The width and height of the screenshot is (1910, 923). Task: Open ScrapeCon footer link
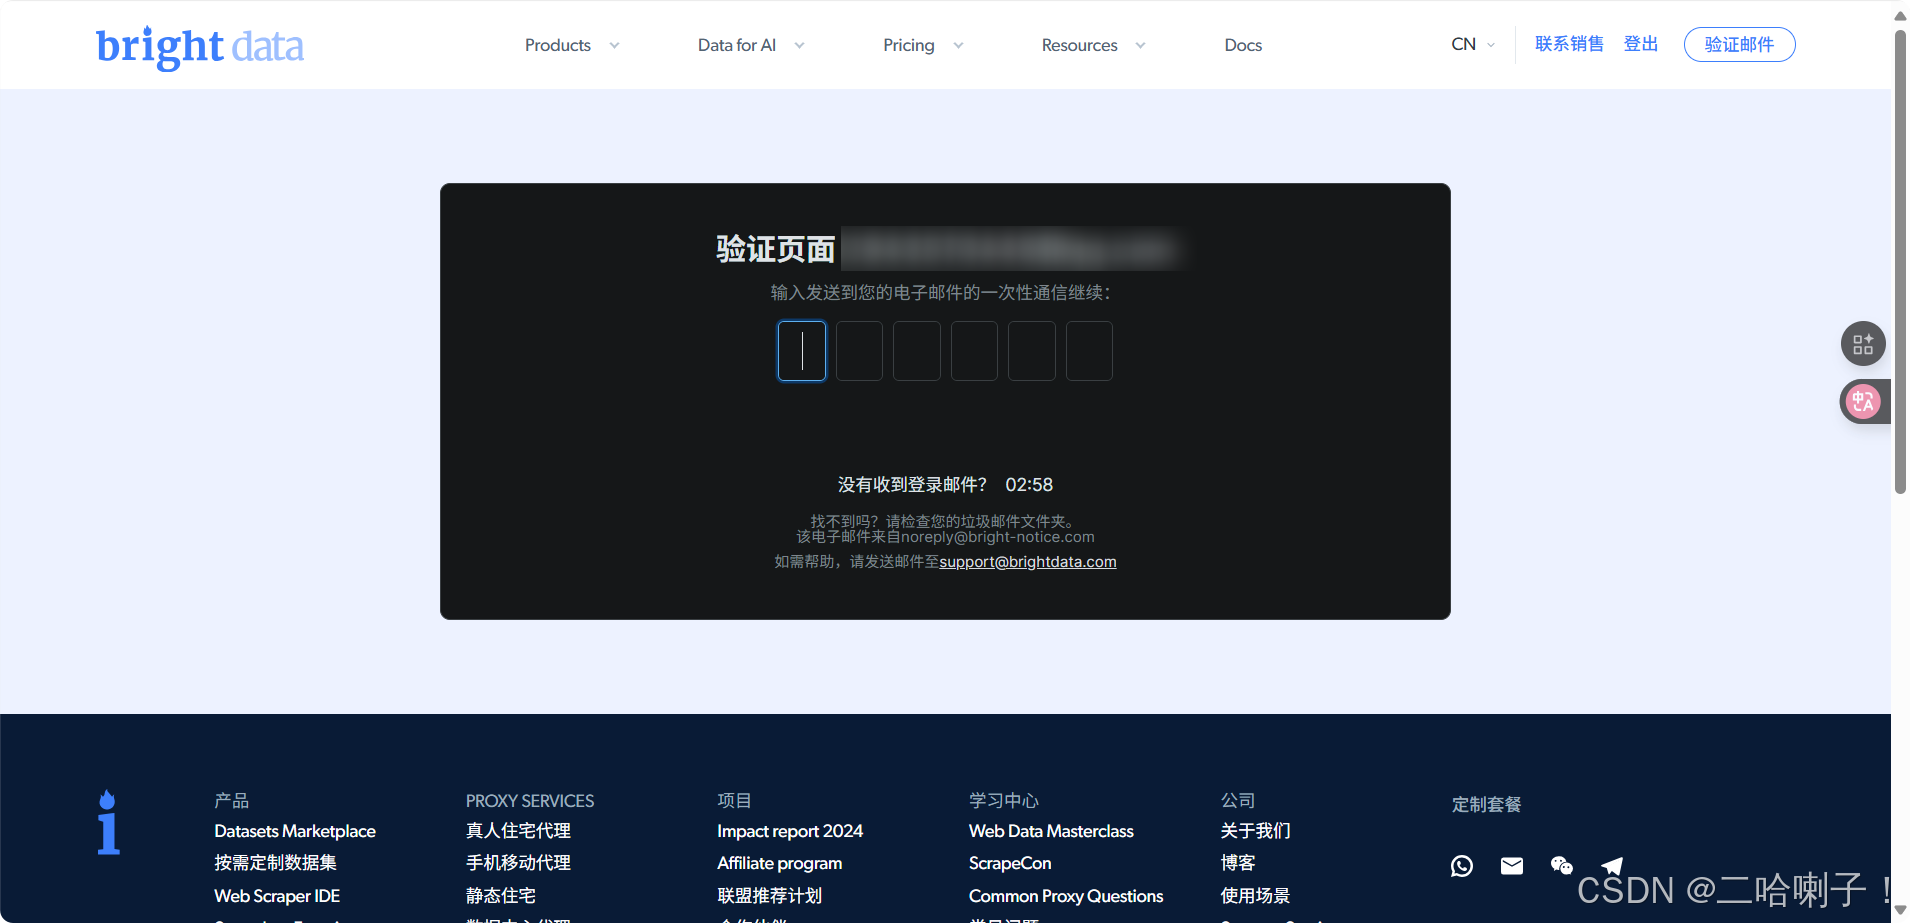(1010, 863)
